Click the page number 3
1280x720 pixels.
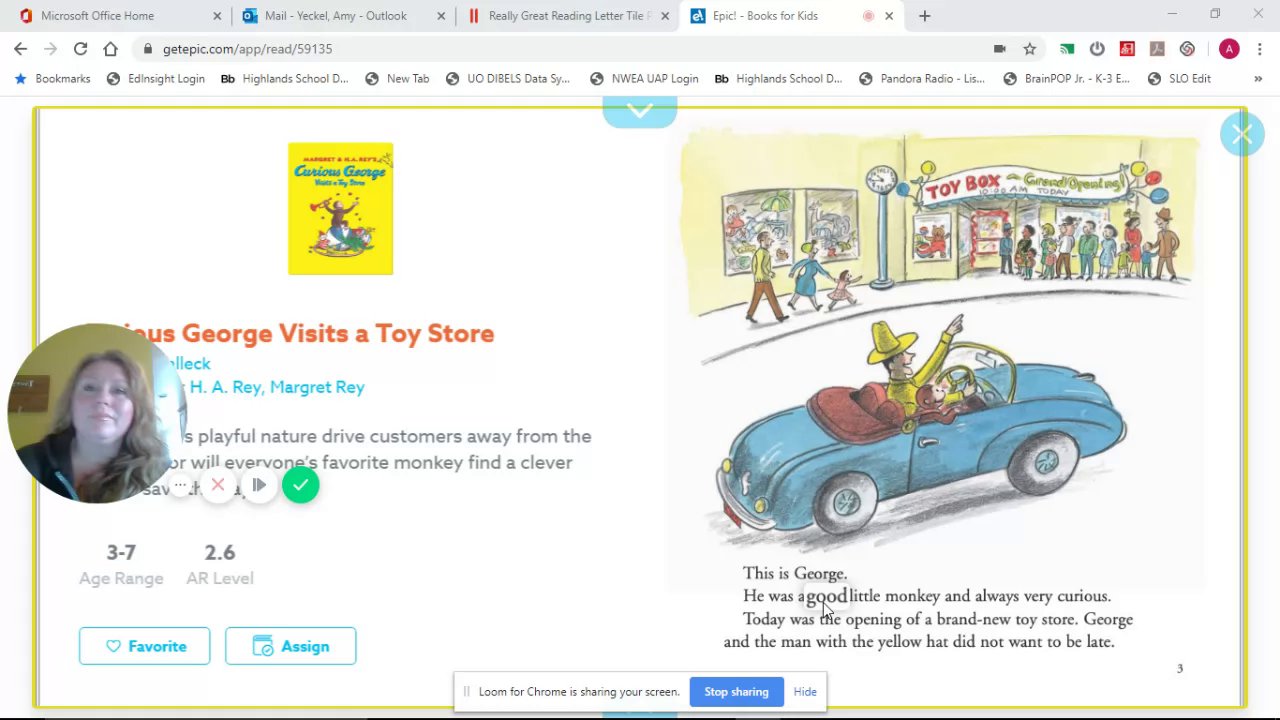(1180, 668)
